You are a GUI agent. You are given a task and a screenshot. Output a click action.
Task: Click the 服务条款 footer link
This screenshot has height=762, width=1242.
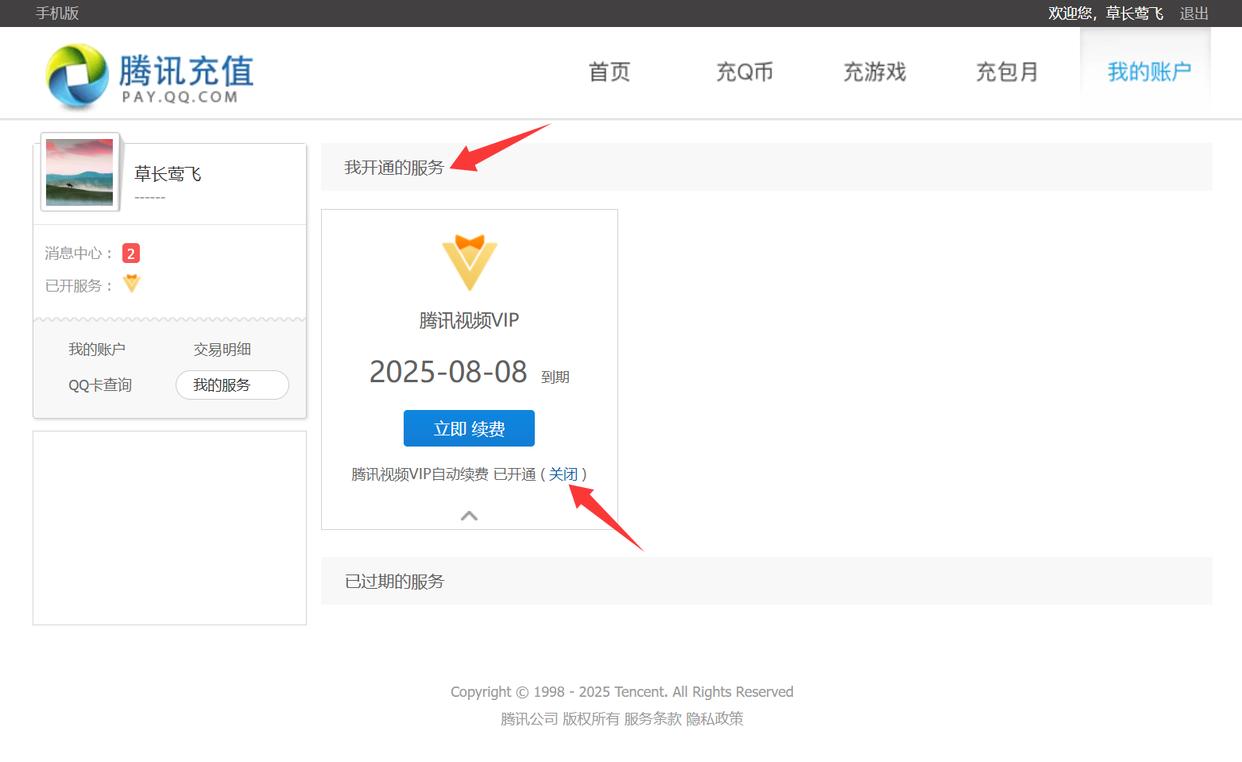tap(653, 718)
